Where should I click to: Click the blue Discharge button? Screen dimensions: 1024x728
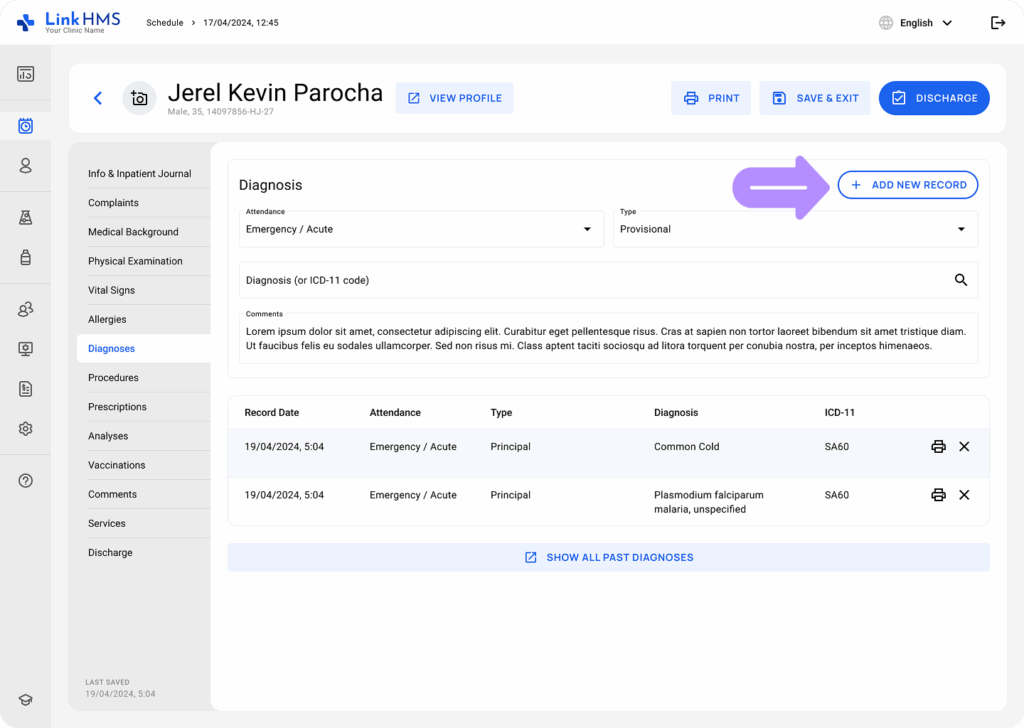coord(934,98)
